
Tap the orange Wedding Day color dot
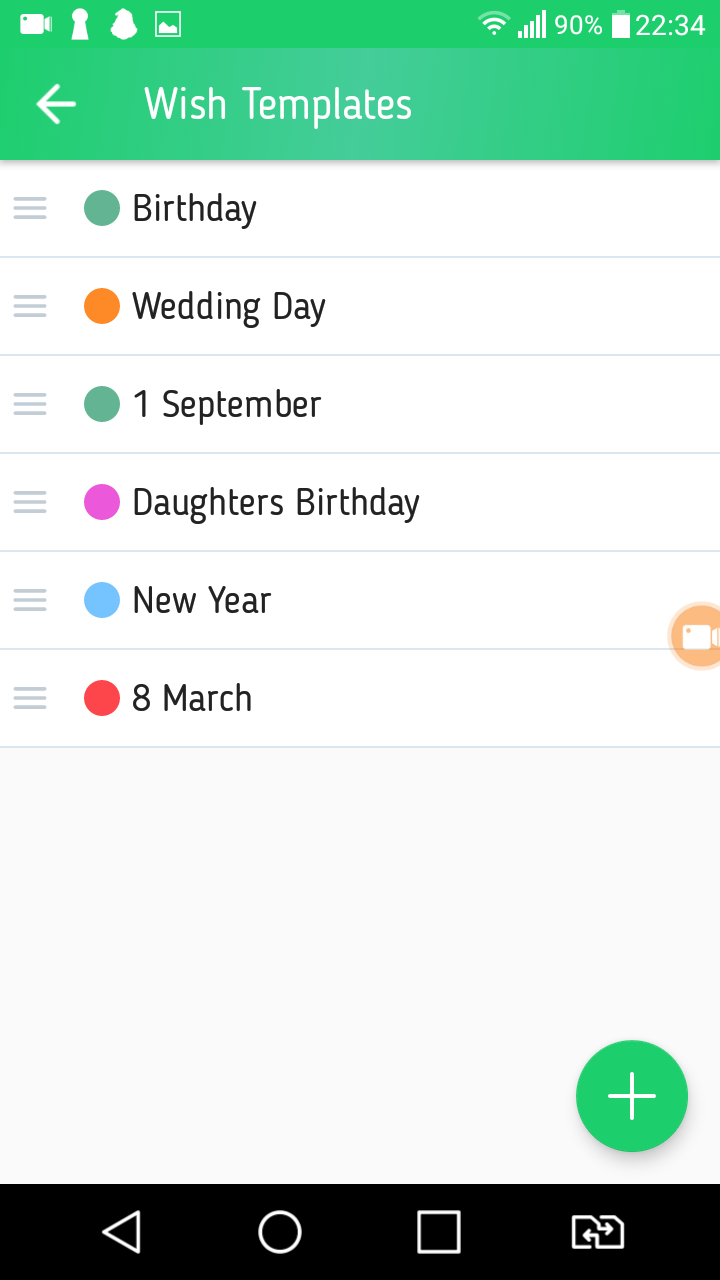[102, 306]
